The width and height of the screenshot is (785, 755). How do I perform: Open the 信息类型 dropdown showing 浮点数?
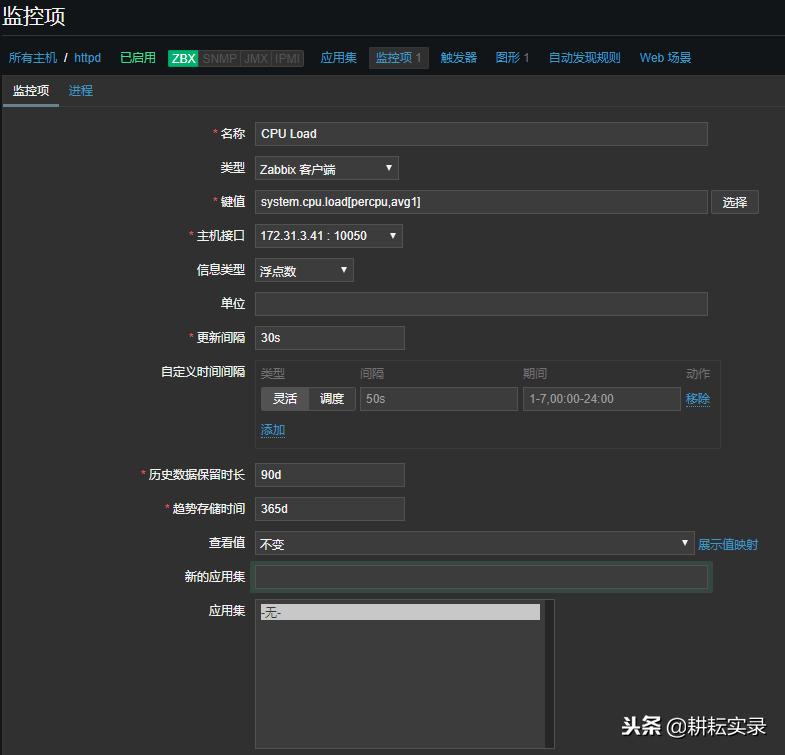point(304,270)
